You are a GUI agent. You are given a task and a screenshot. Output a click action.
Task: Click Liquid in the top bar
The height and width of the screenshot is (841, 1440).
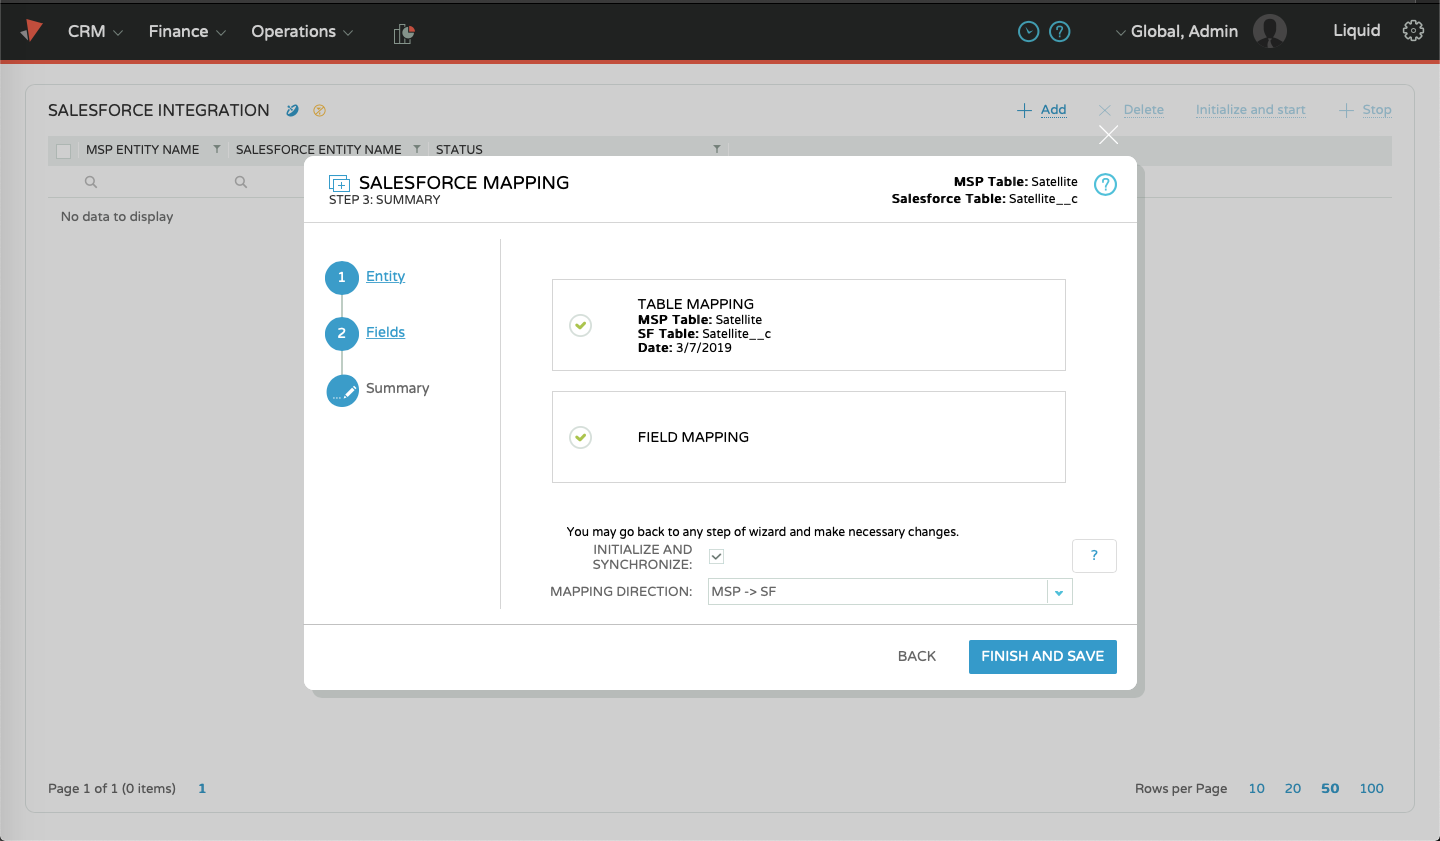(1357, 30)
